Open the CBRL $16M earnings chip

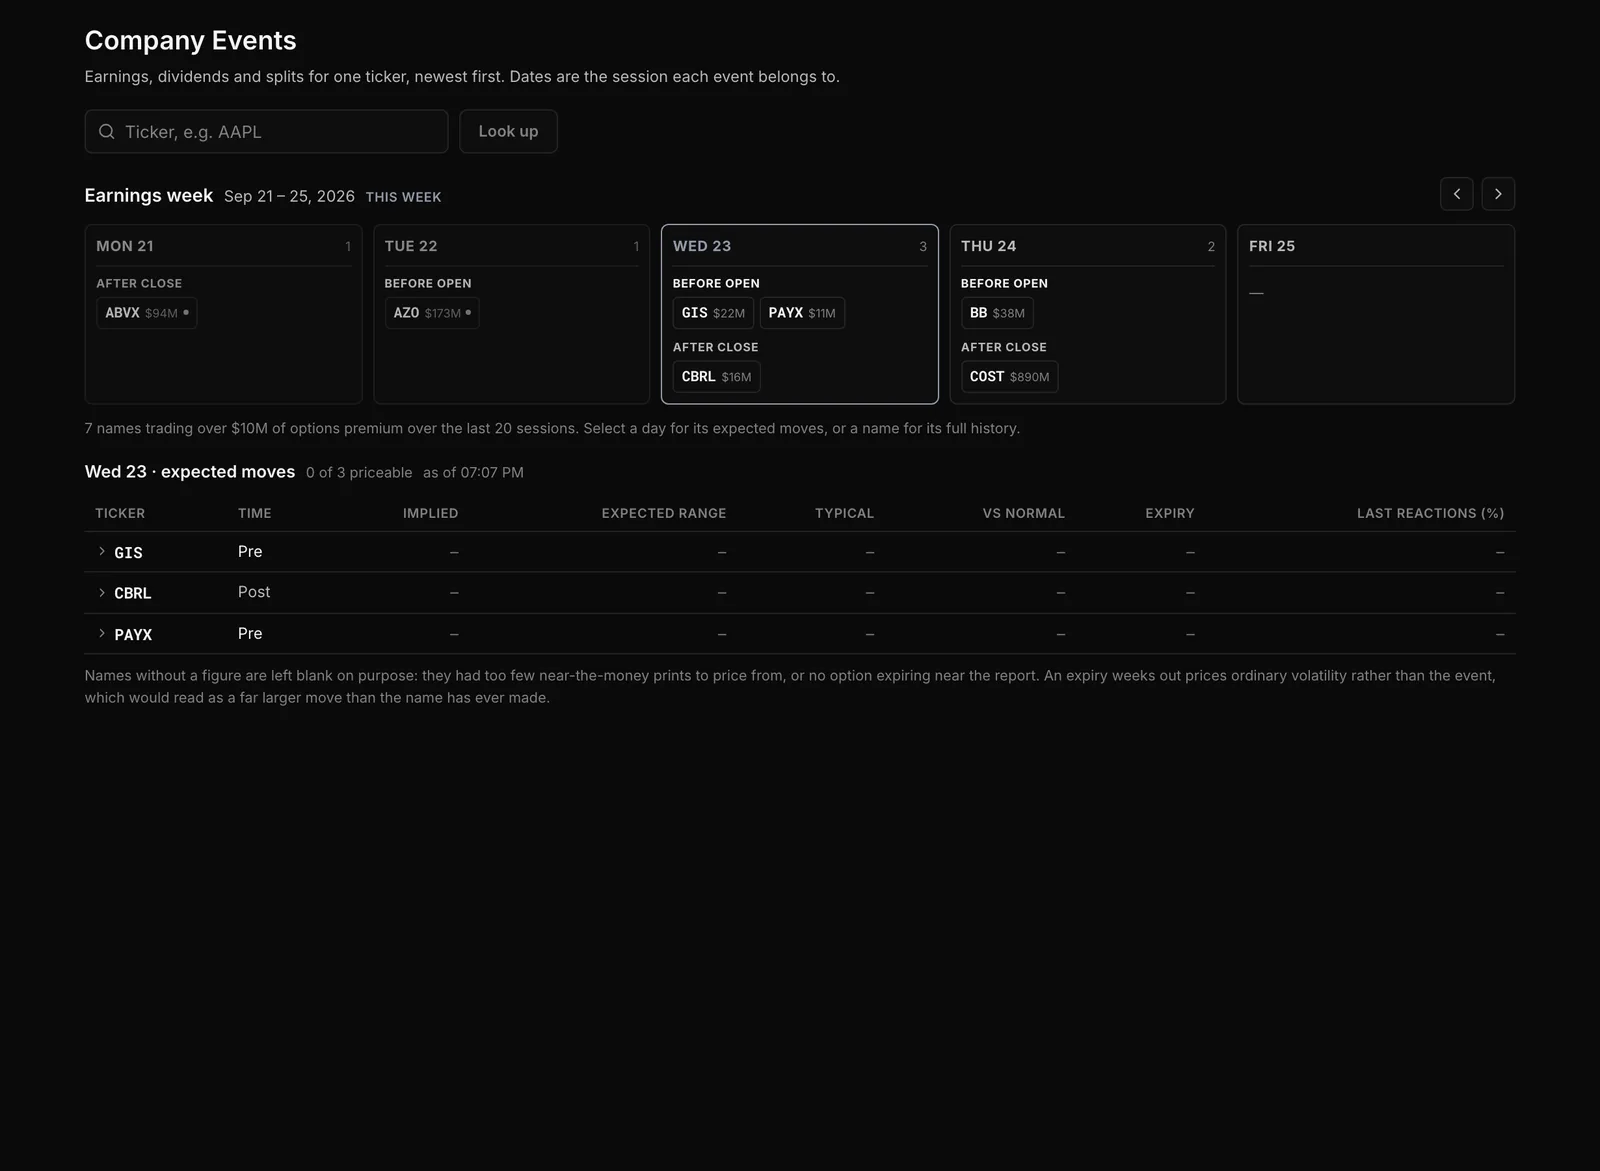coord(716,377)
